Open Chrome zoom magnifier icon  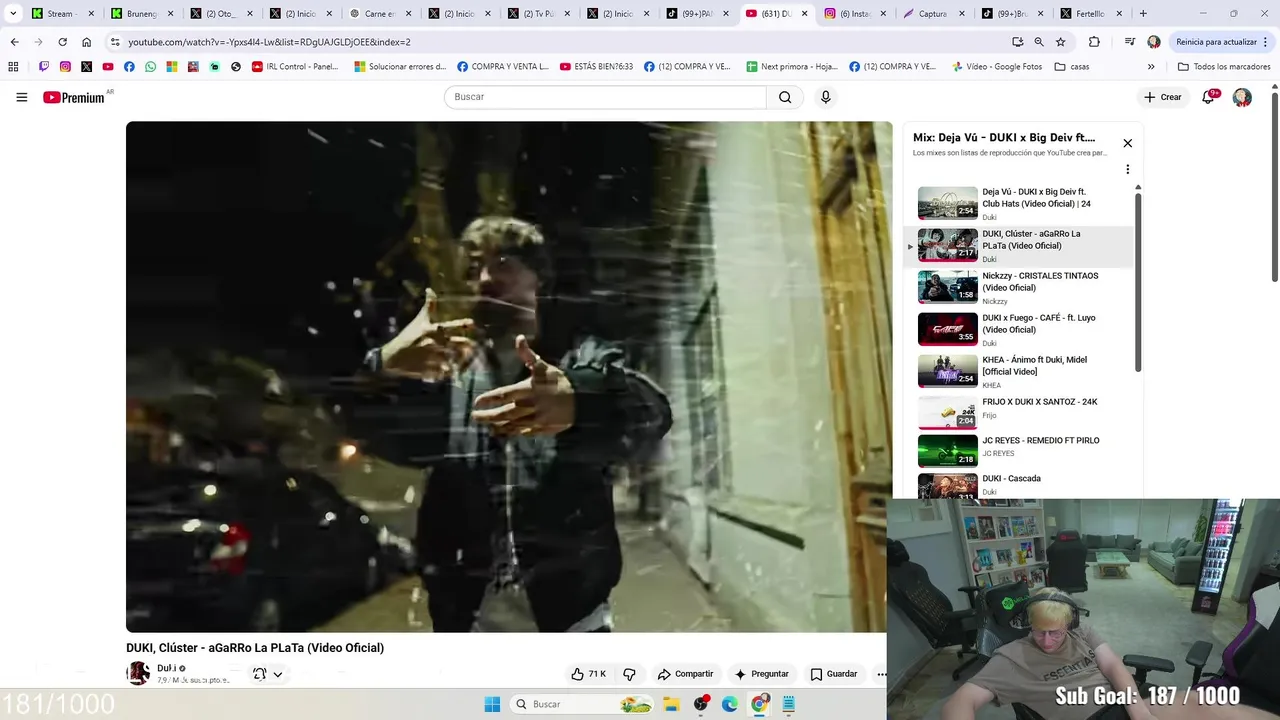pos(1039,42)
